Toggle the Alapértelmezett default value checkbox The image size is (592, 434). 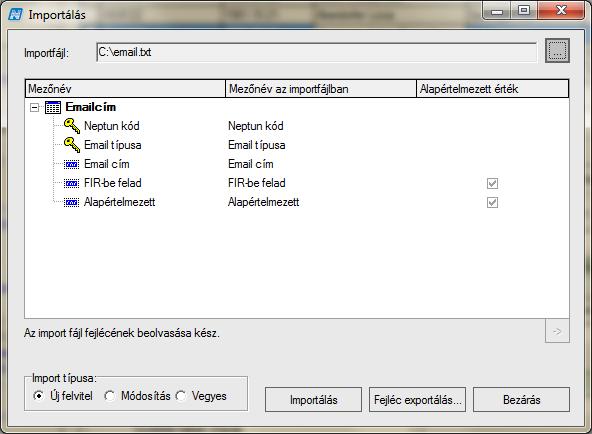(492, 202)
